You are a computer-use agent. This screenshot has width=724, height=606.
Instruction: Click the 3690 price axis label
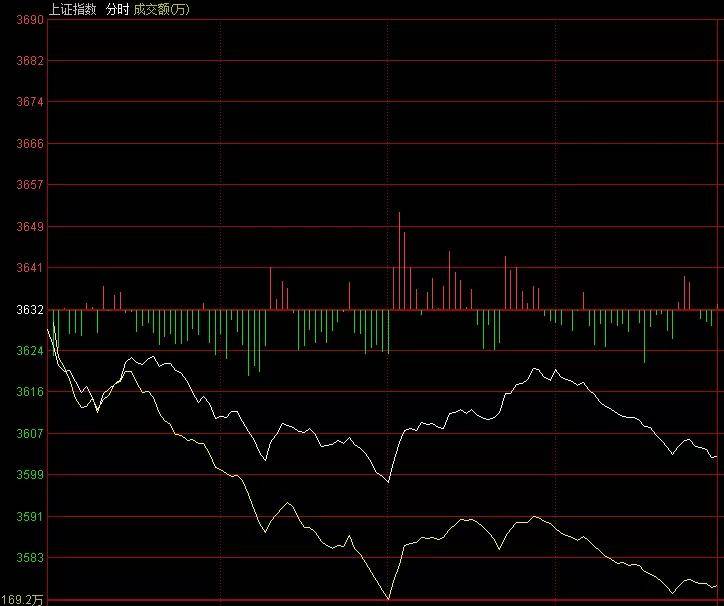[x=30, y=19]
